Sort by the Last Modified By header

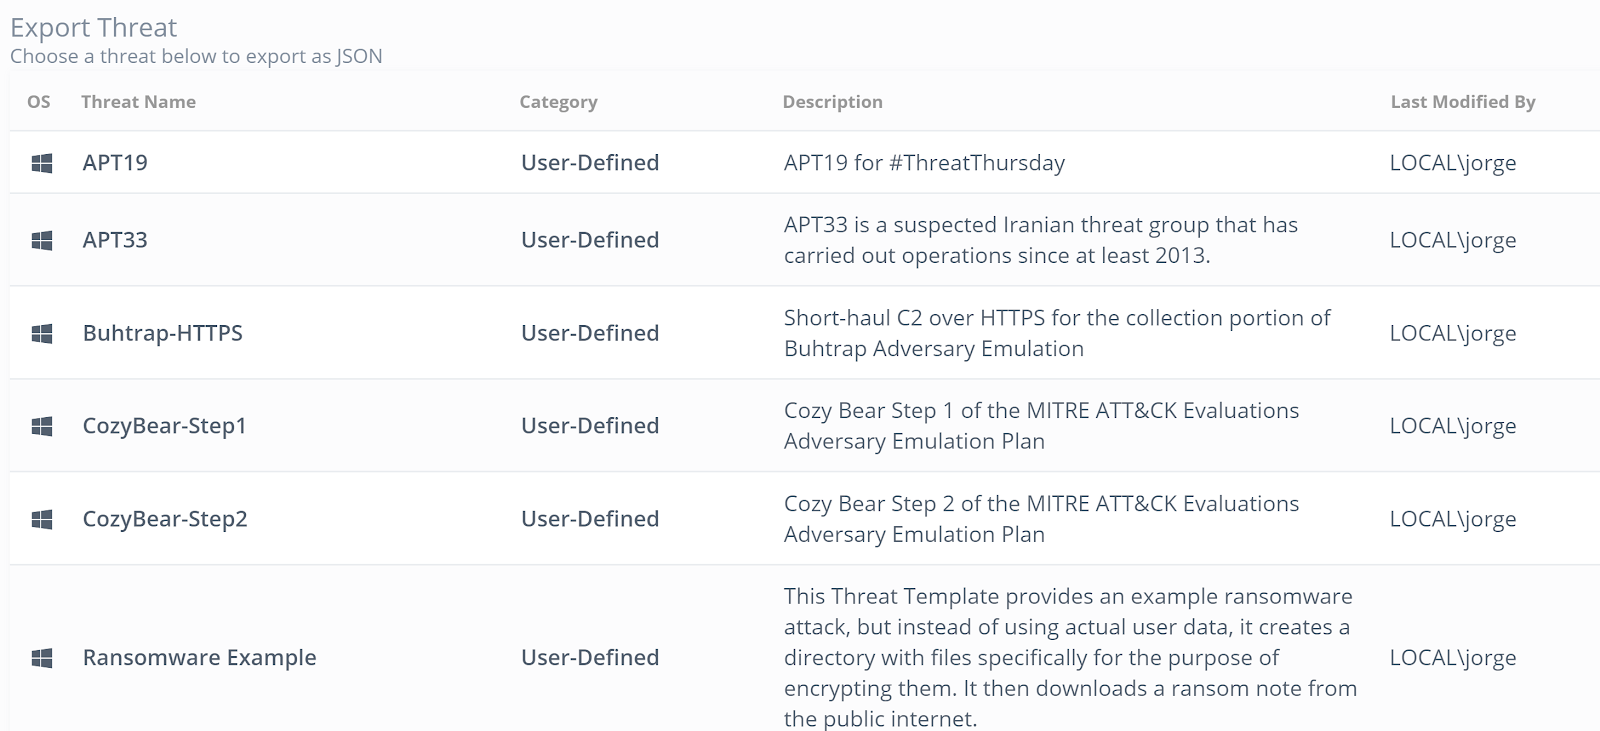(1463, 102)
